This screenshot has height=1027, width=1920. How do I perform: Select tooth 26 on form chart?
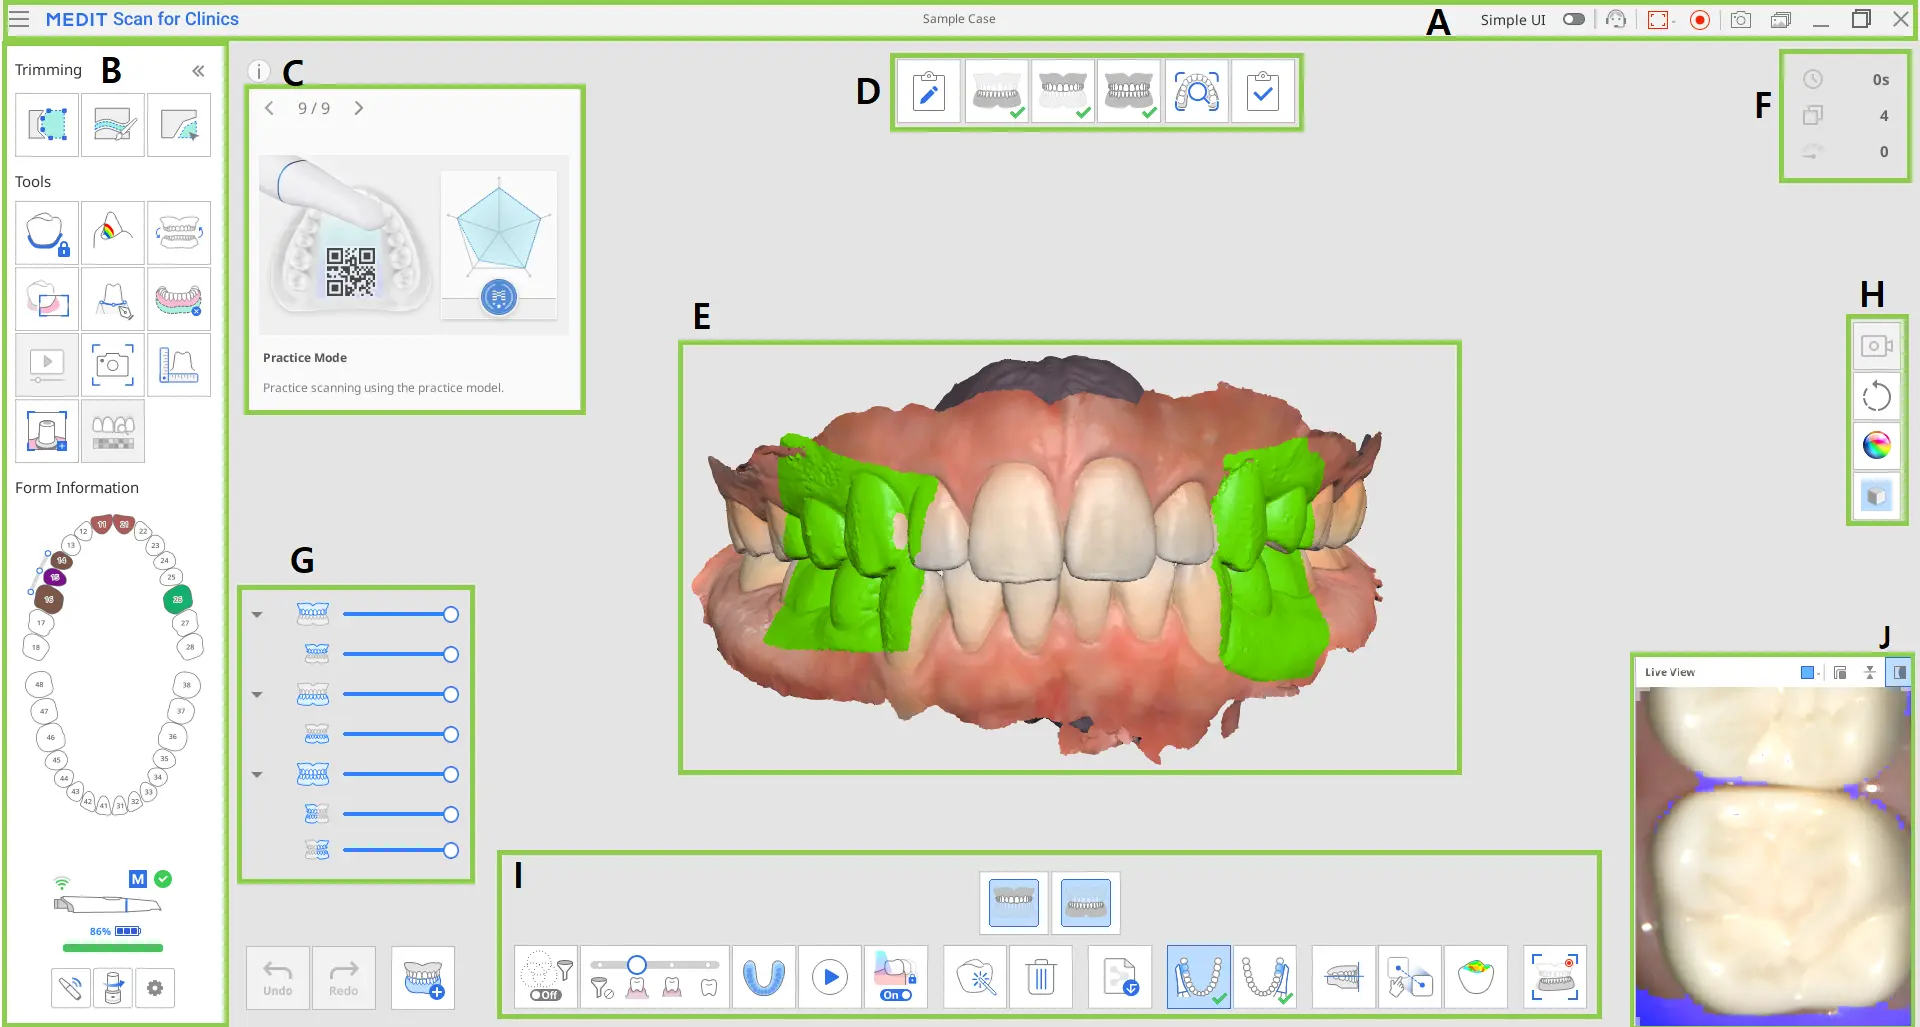click(178, 599)
